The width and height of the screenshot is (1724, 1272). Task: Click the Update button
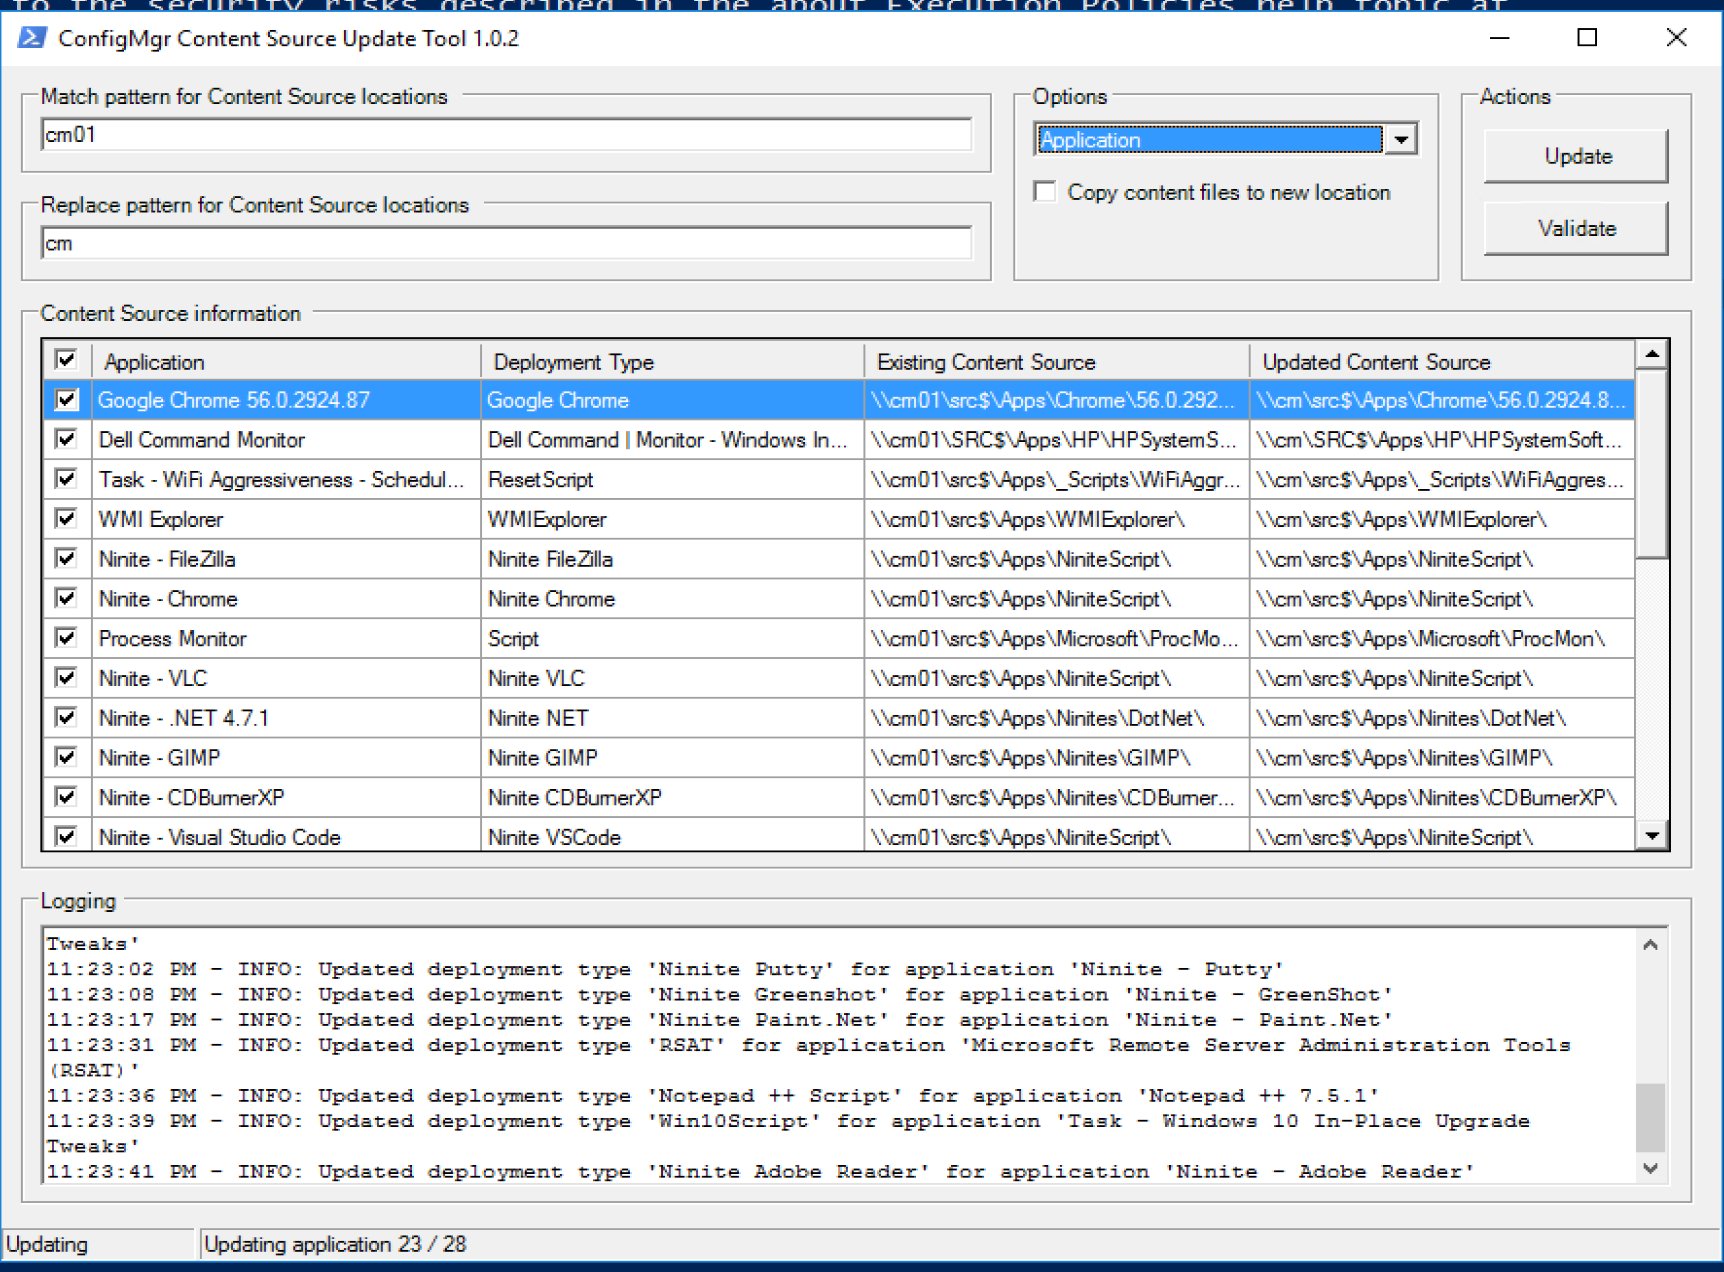click(x=1576, y=156)
